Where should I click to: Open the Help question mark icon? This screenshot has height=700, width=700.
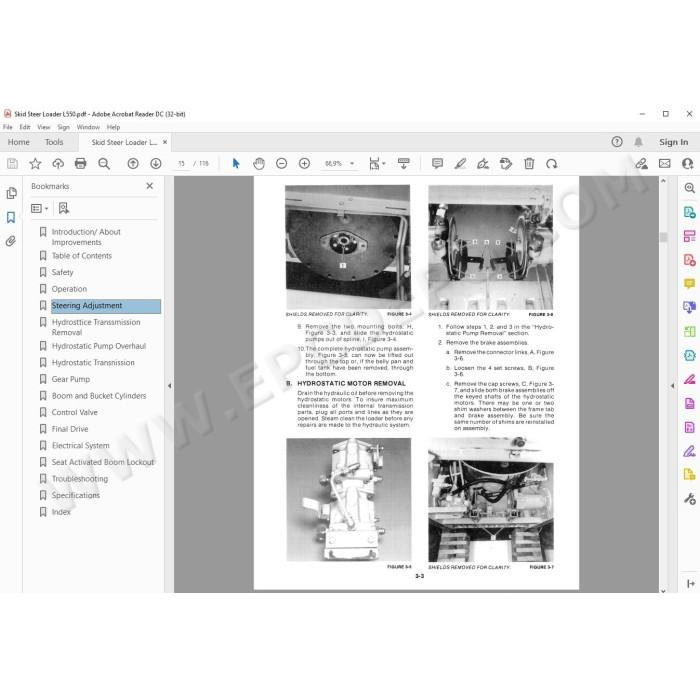click(x=617, y=142)
